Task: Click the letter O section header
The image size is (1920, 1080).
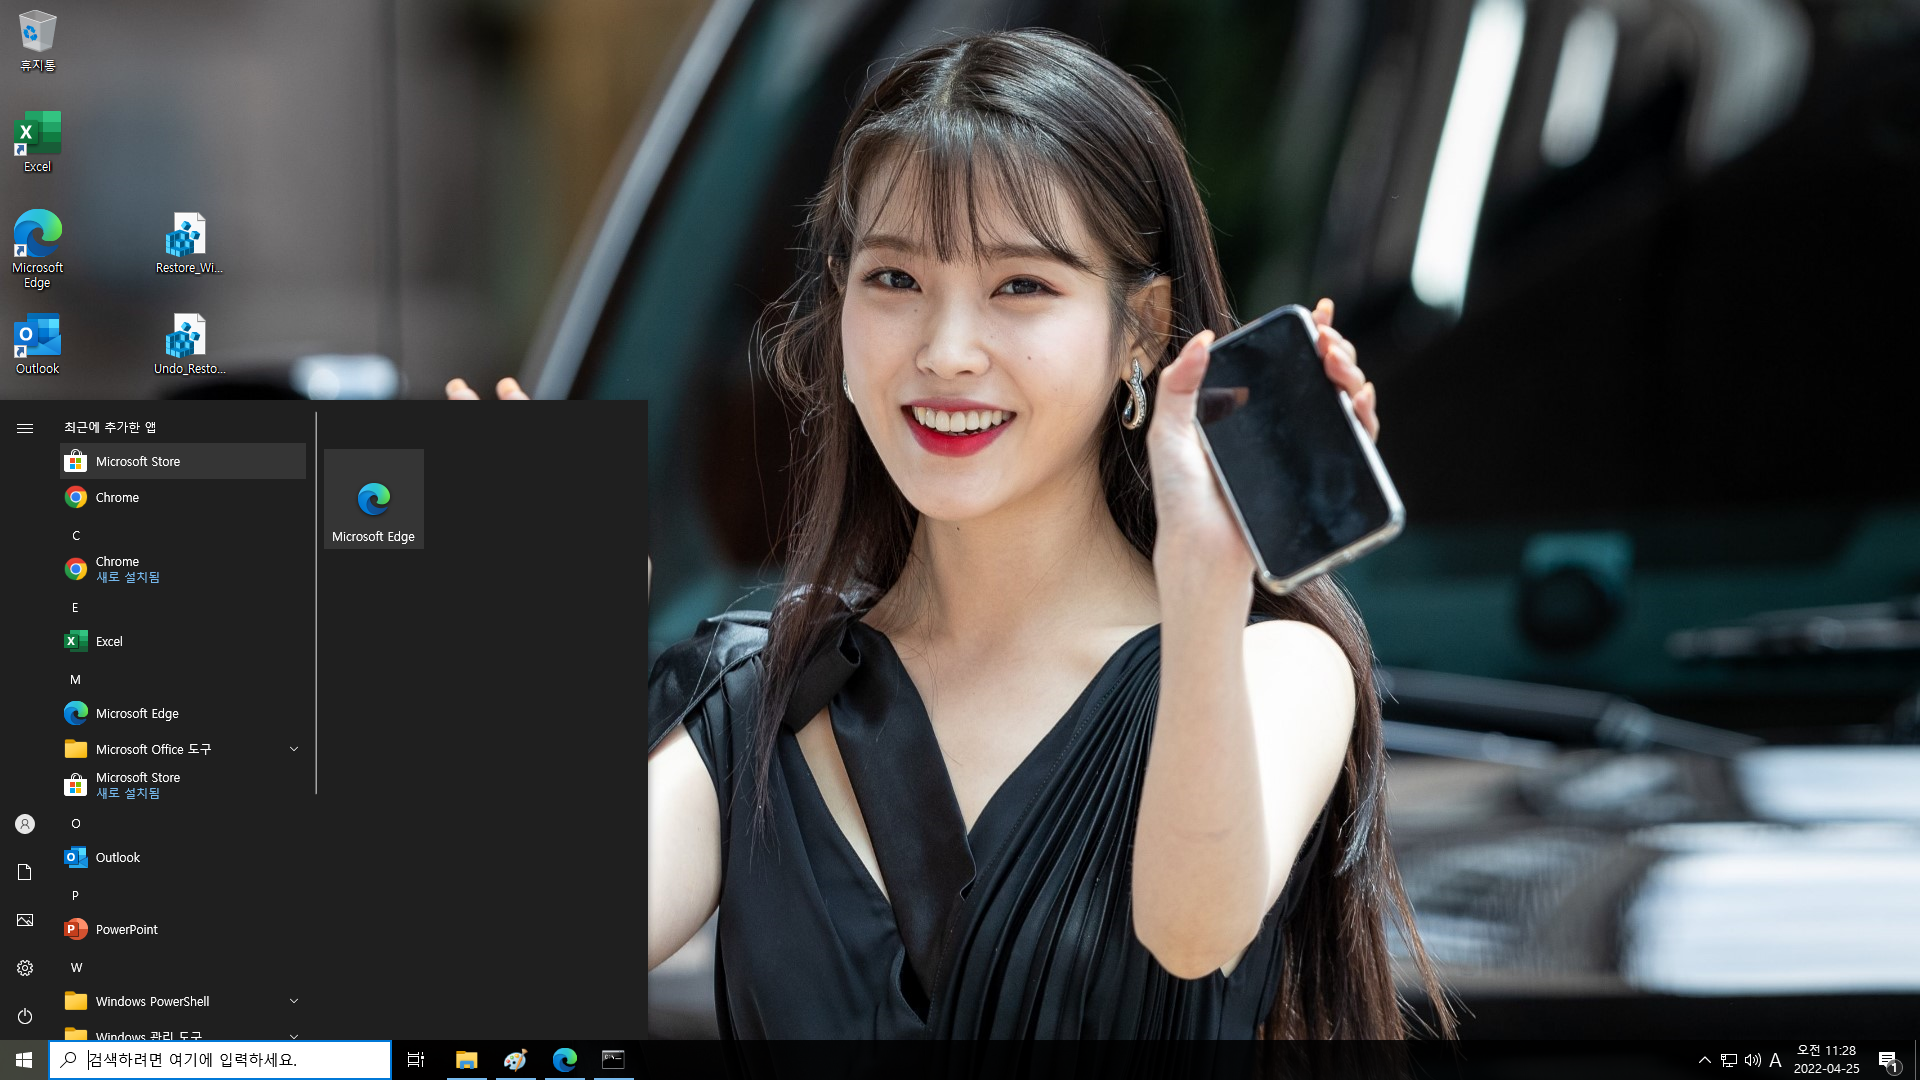Action: (x=75, y=823)
